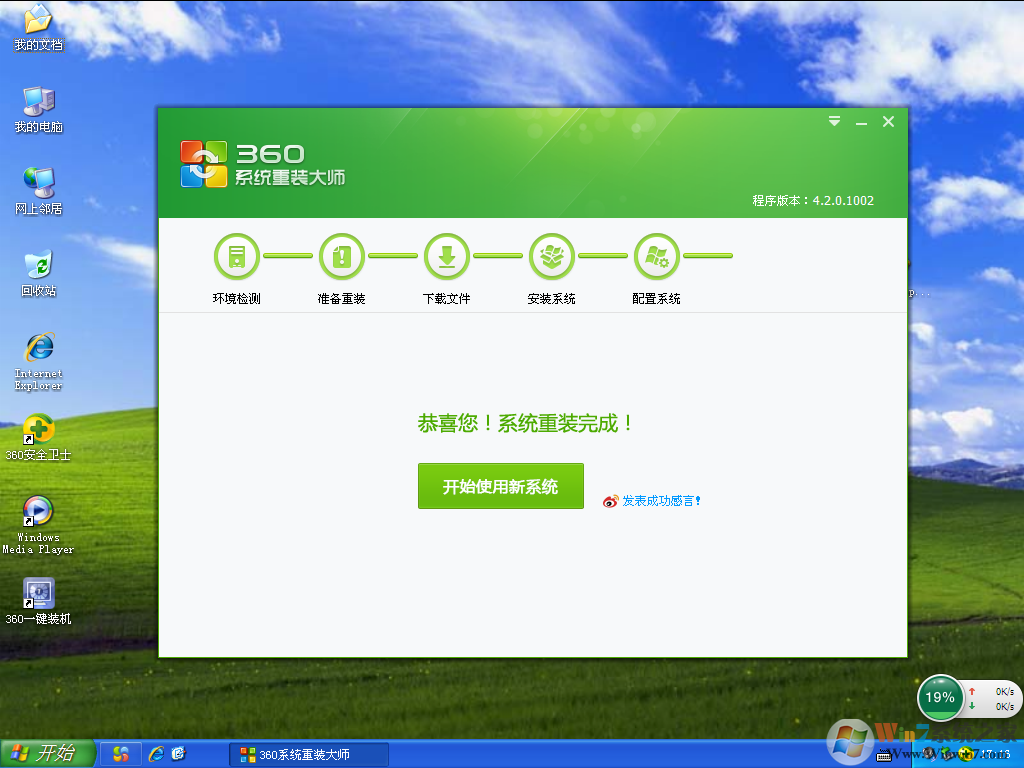Open 我的电脑 from the desktop
The height and width of the screenshot is (768, 1024).
(x=38, y=100)
